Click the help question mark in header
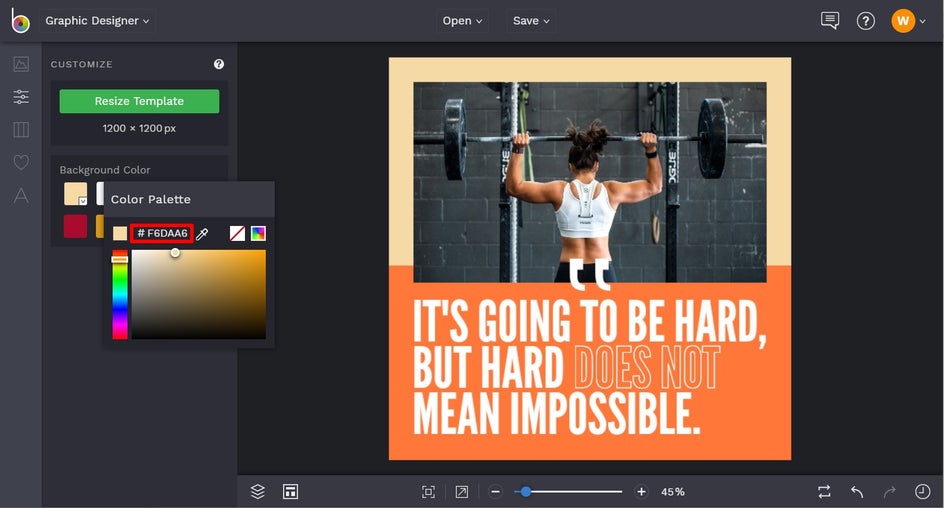944x508 pixels. pos(866,21)
